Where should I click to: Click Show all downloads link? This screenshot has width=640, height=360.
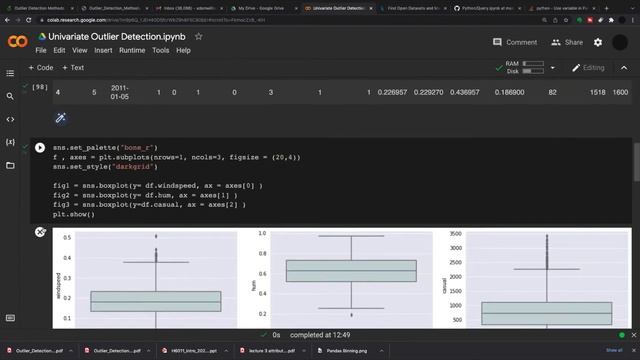pos(614,350)
